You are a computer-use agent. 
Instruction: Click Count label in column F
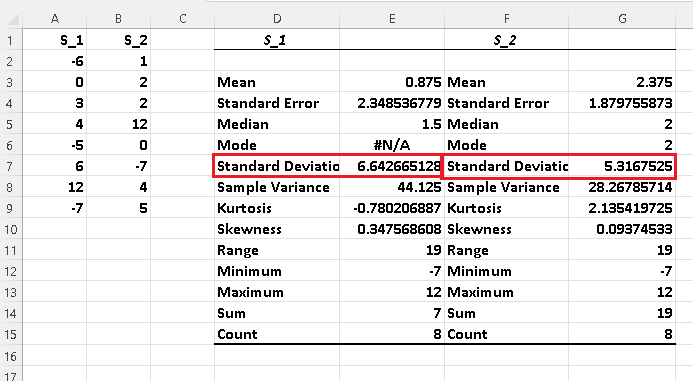(467, 335)
